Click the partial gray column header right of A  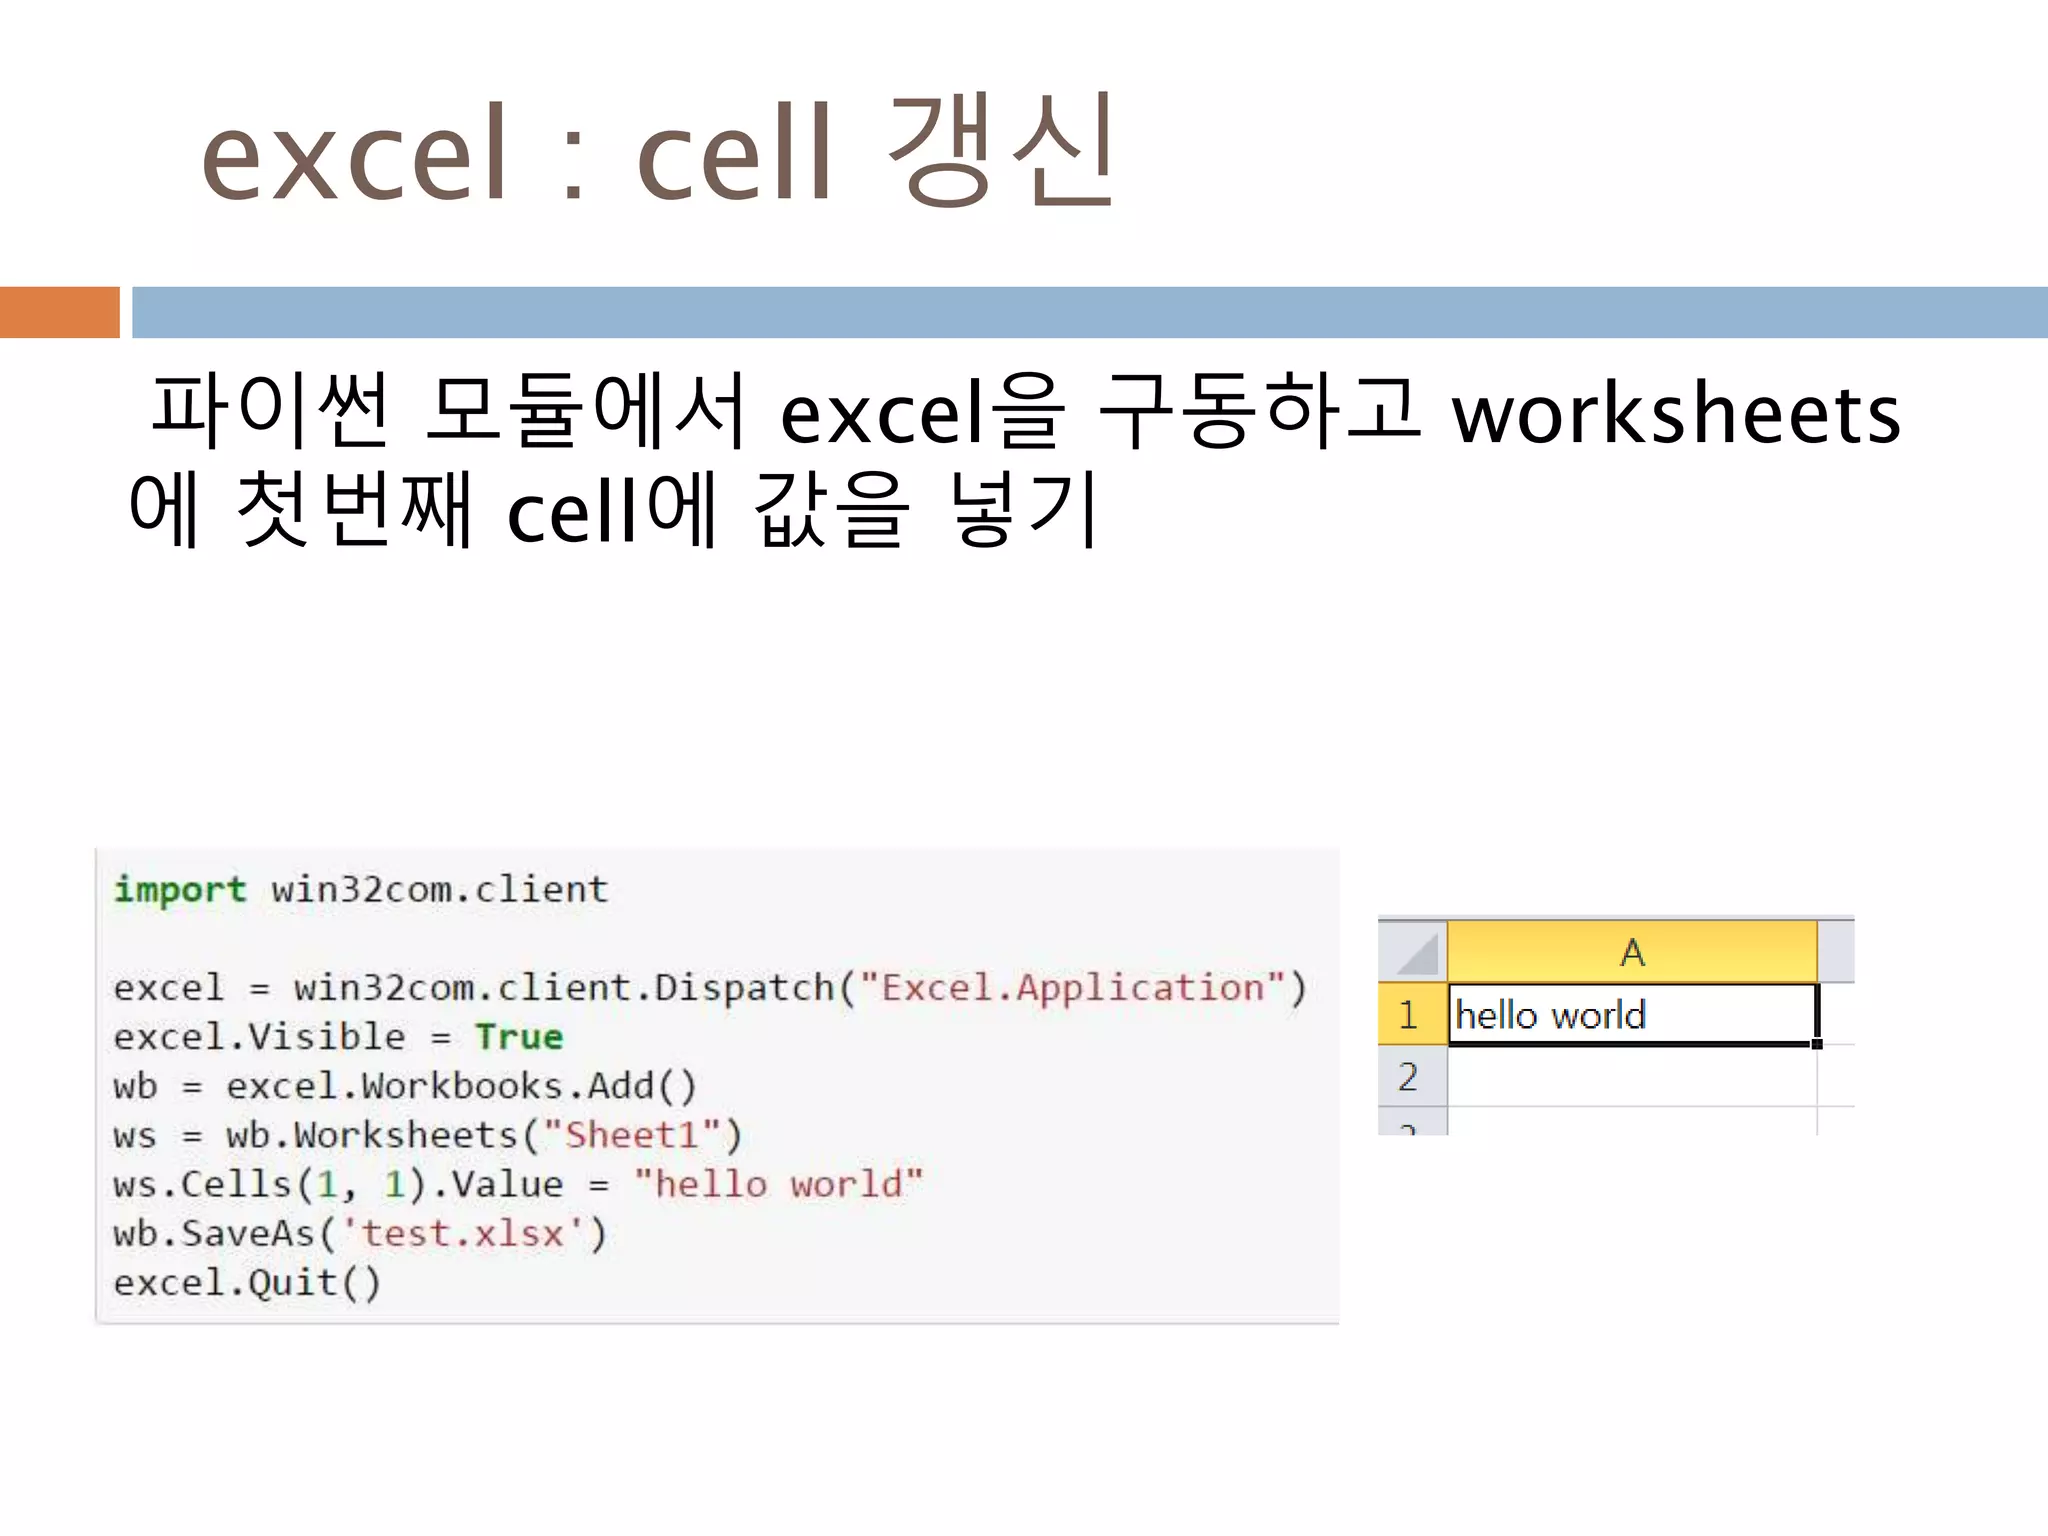click(1836, 952)
